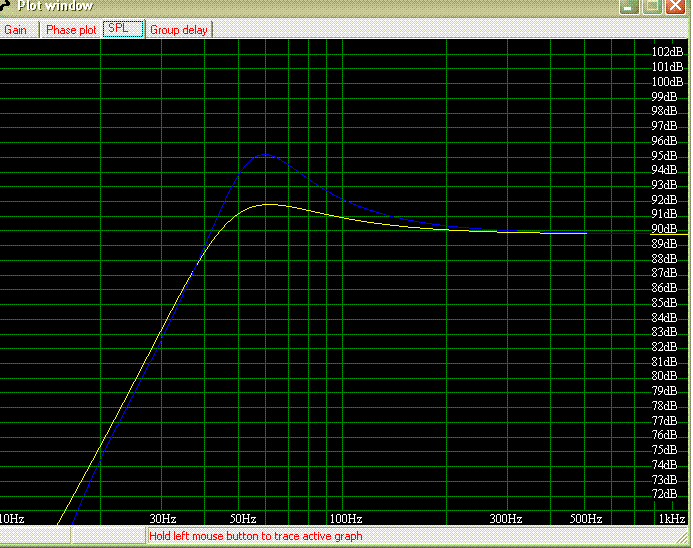693x548 pixels.
Task: Click the 90dB axis label
Action: (x=664, y=228)
